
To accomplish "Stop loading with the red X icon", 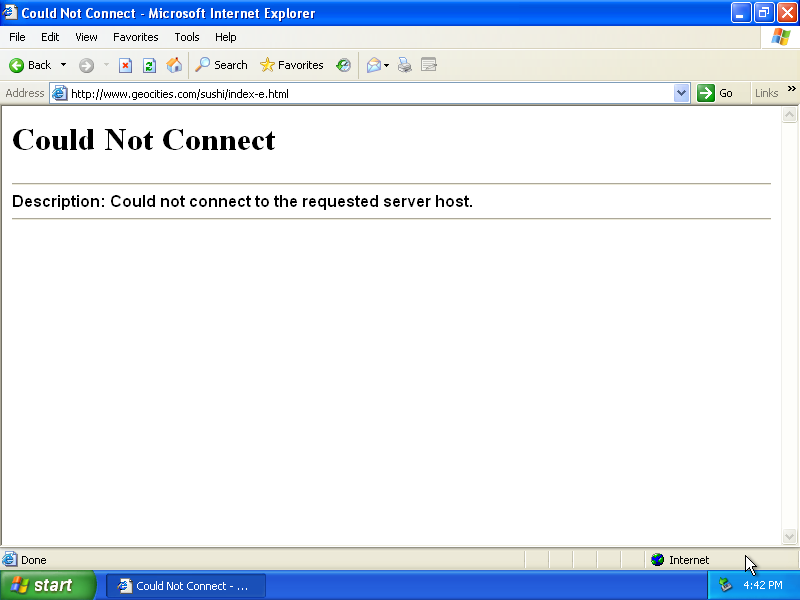I will [x=126, y=65].
